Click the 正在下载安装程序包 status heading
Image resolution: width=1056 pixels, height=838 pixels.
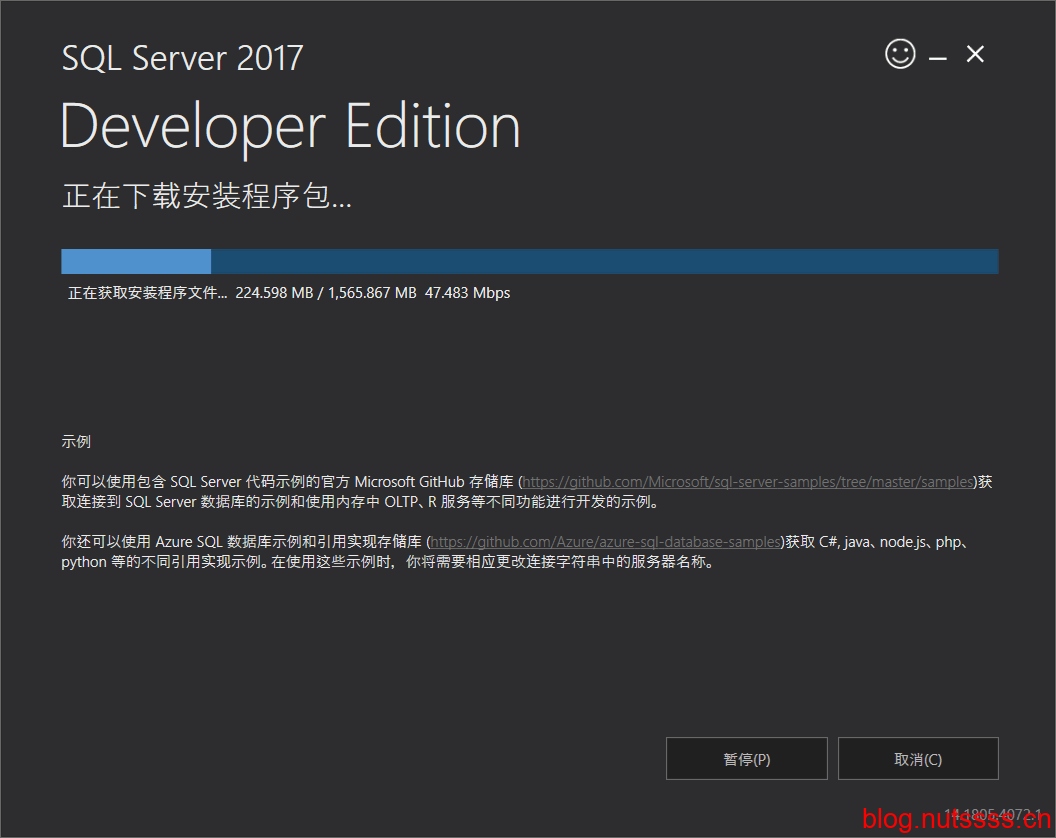click(207, 197)
